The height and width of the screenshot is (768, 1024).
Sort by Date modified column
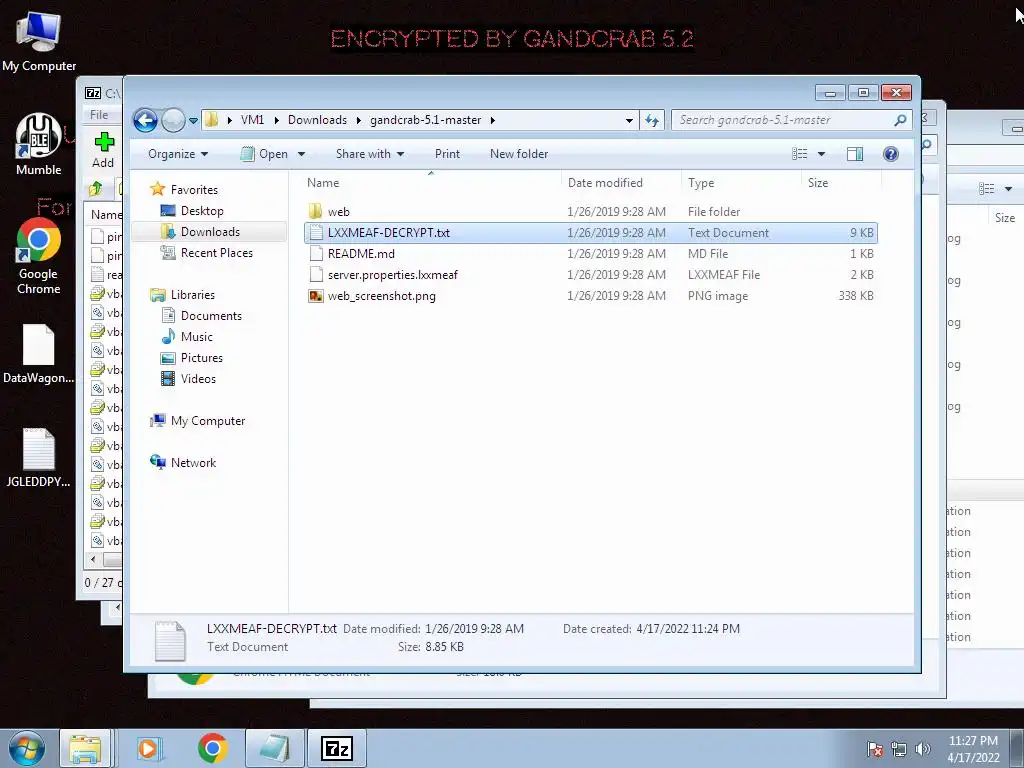point(620,184)
